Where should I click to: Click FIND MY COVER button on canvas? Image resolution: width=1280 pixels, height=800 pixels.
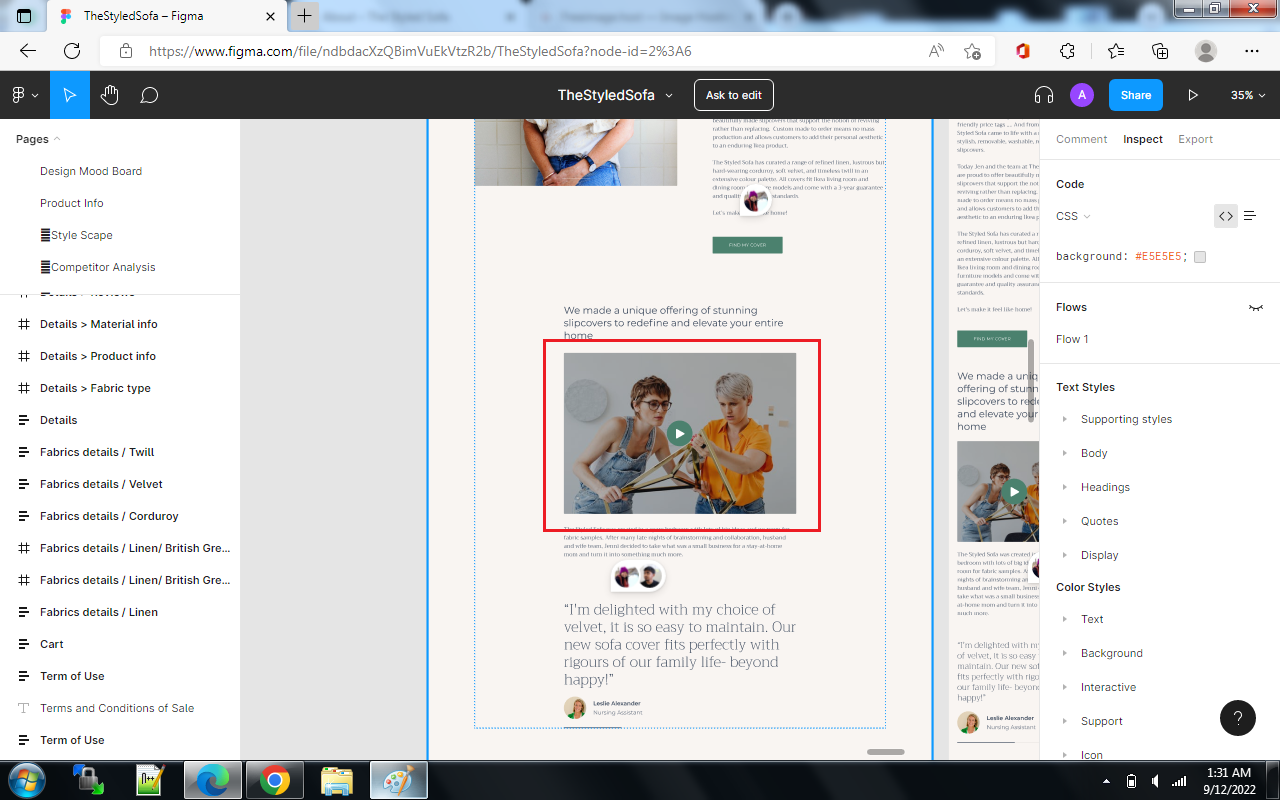[747, 245]
